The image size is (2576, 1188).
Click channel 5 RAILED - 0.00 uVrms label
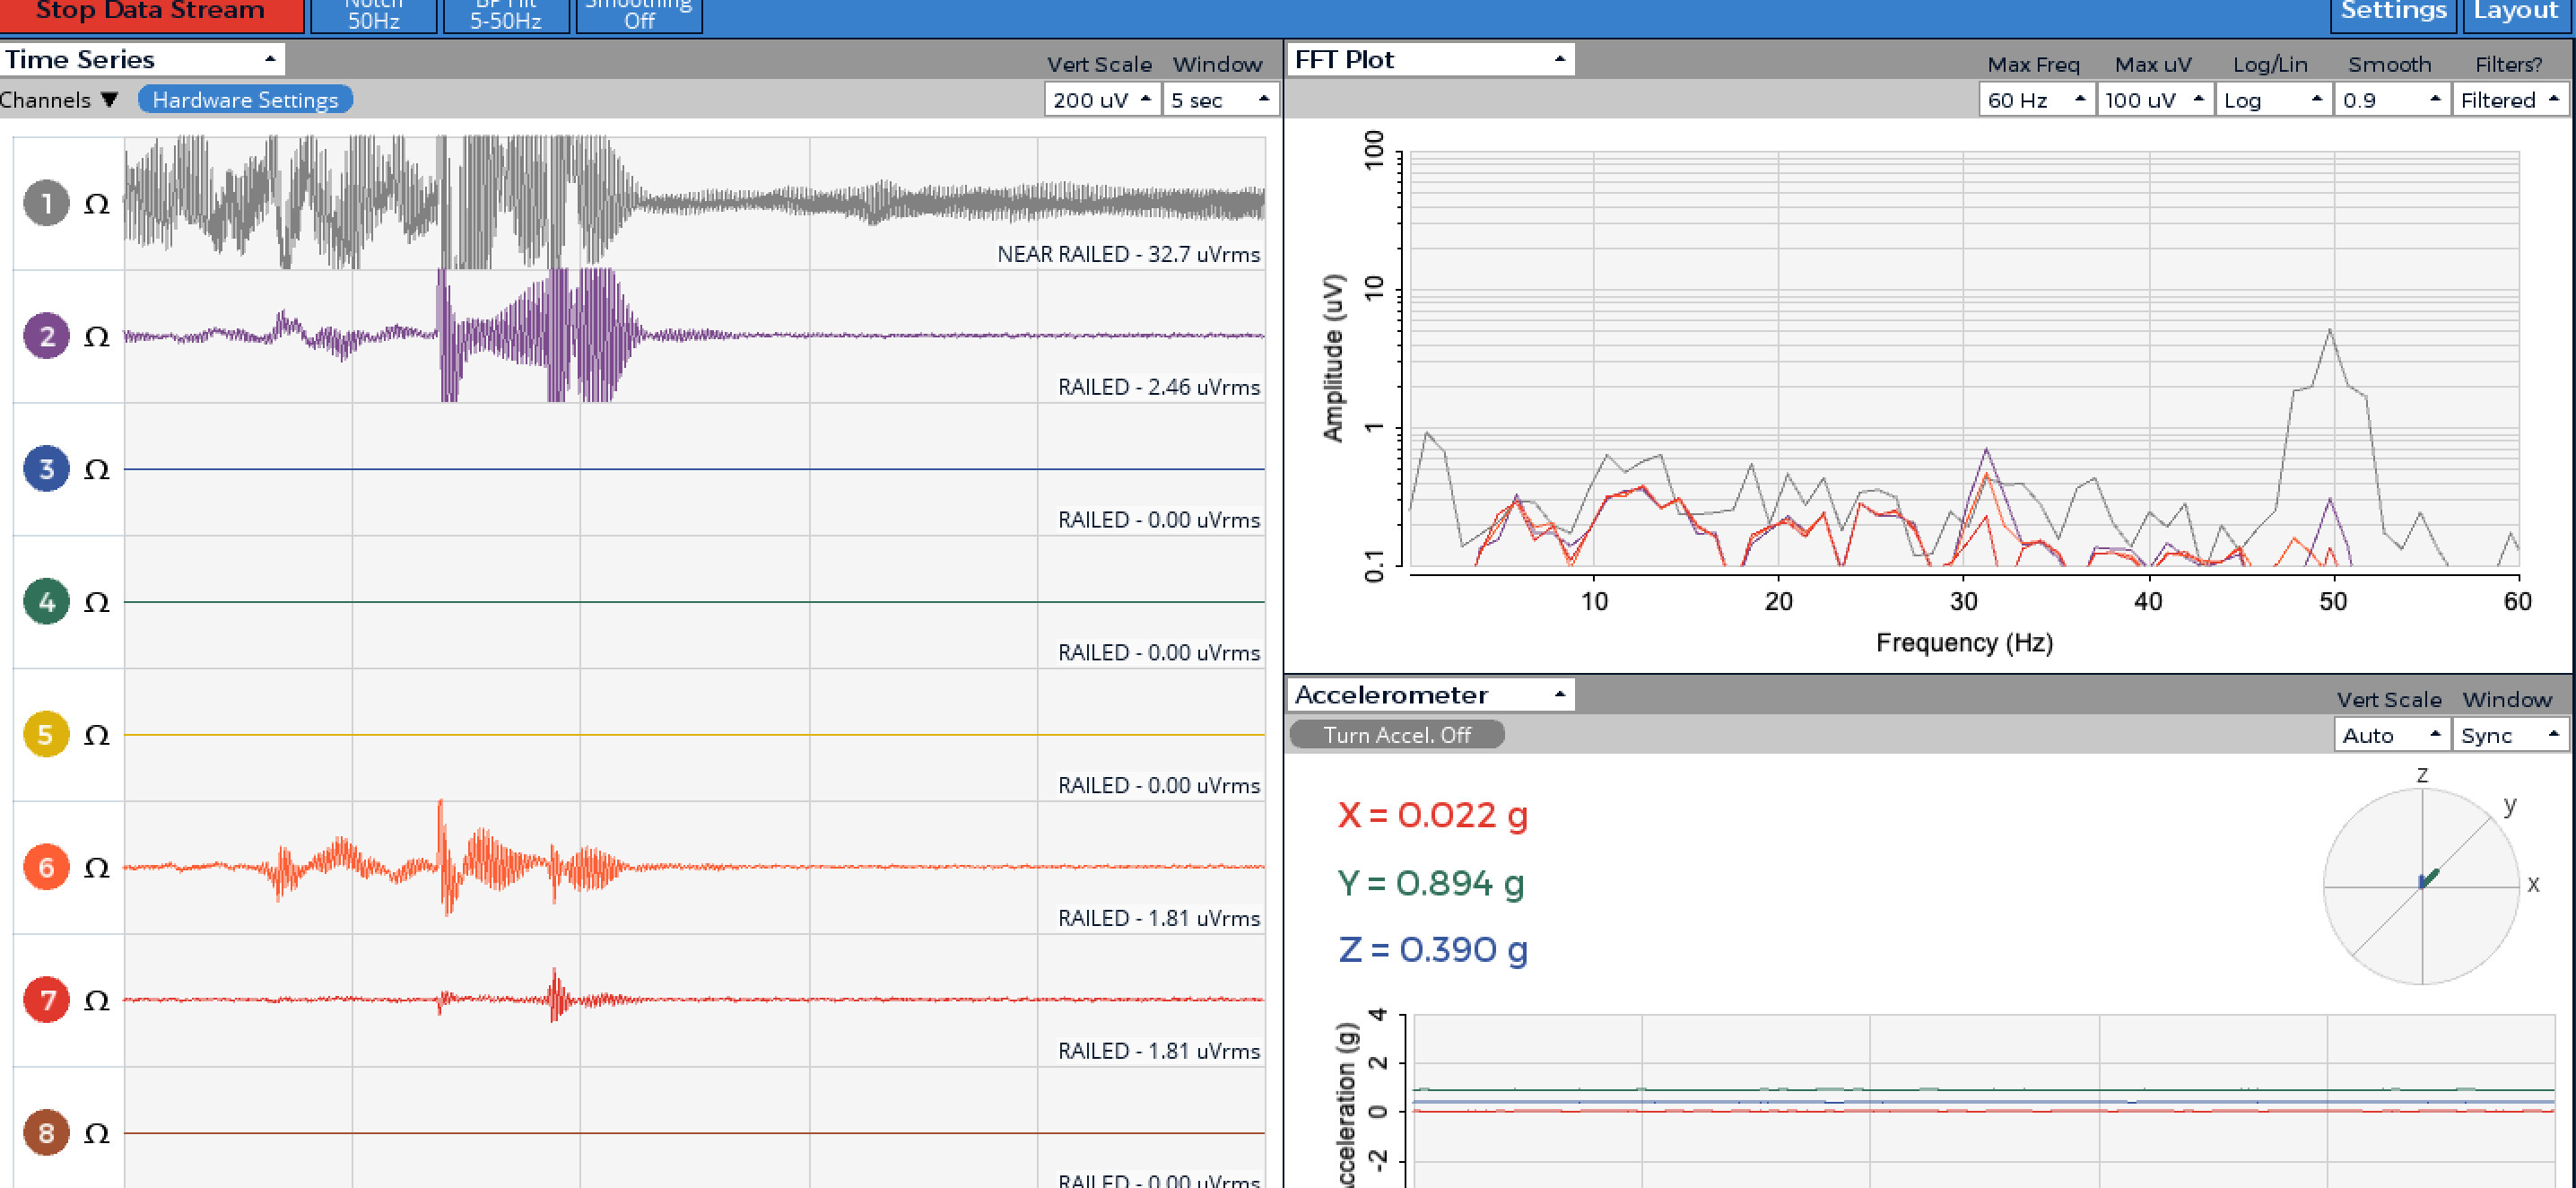(x=1159, y=785)
